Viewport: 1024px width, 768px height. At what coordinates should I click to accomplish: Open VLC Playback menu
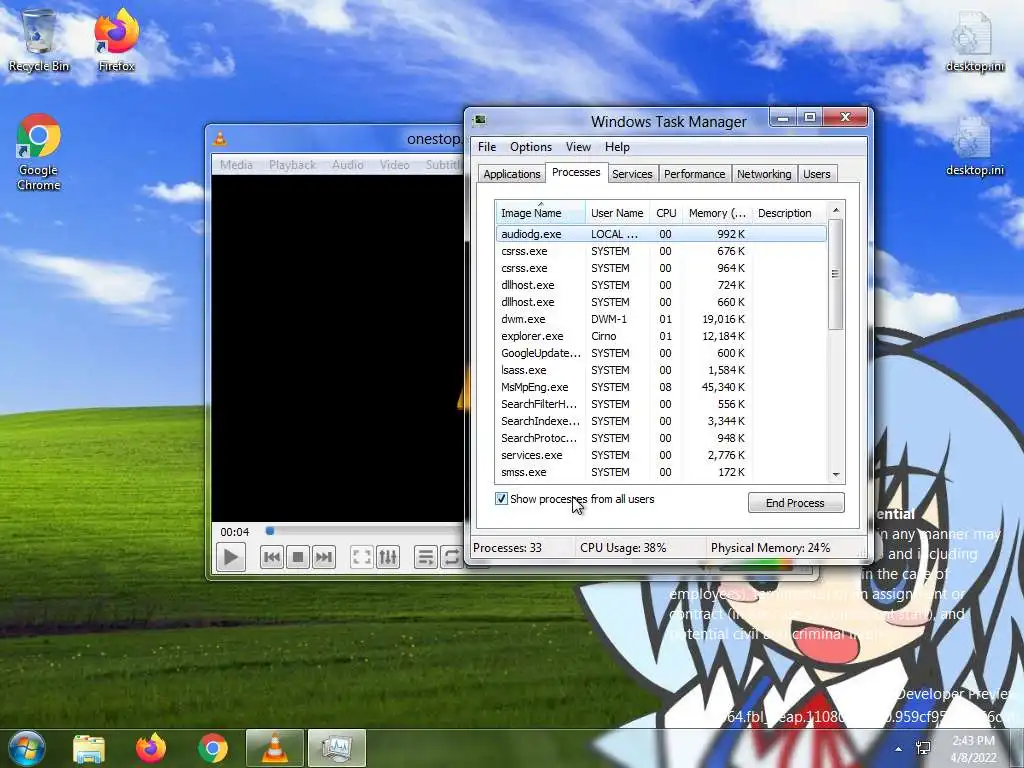(x=292, y=165)
